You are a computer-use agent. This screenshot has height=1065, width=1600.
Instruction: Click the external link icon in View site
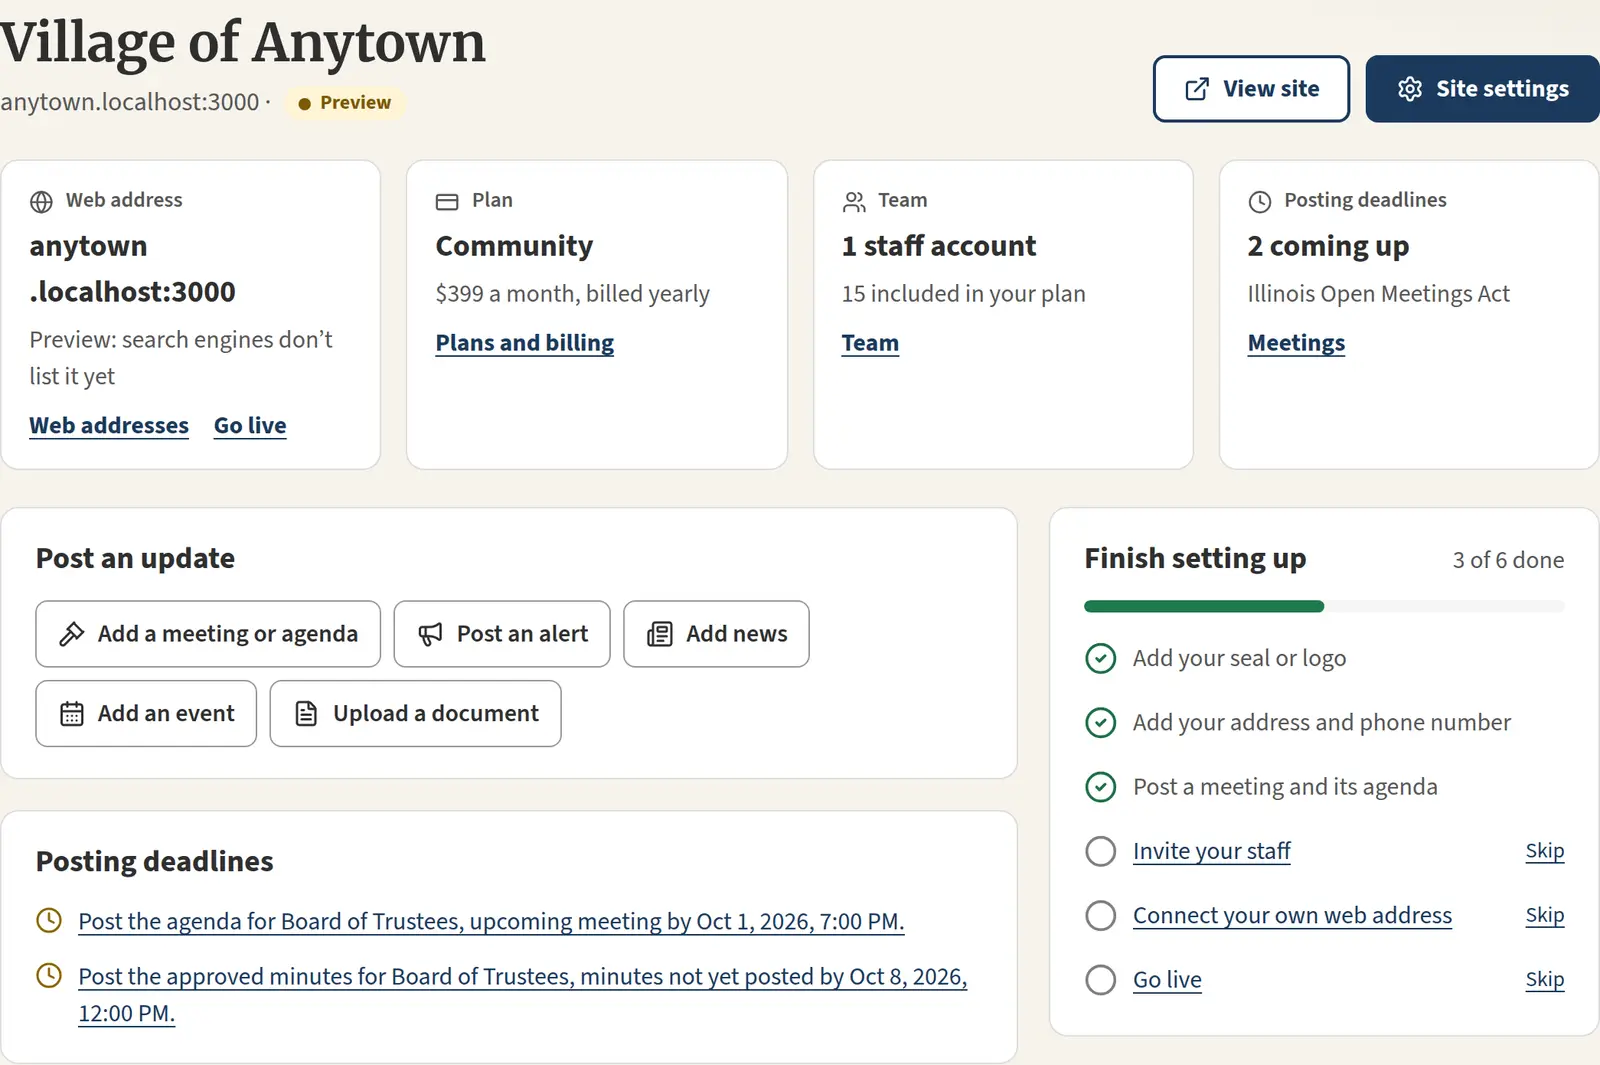click(x=1197, y=89)
